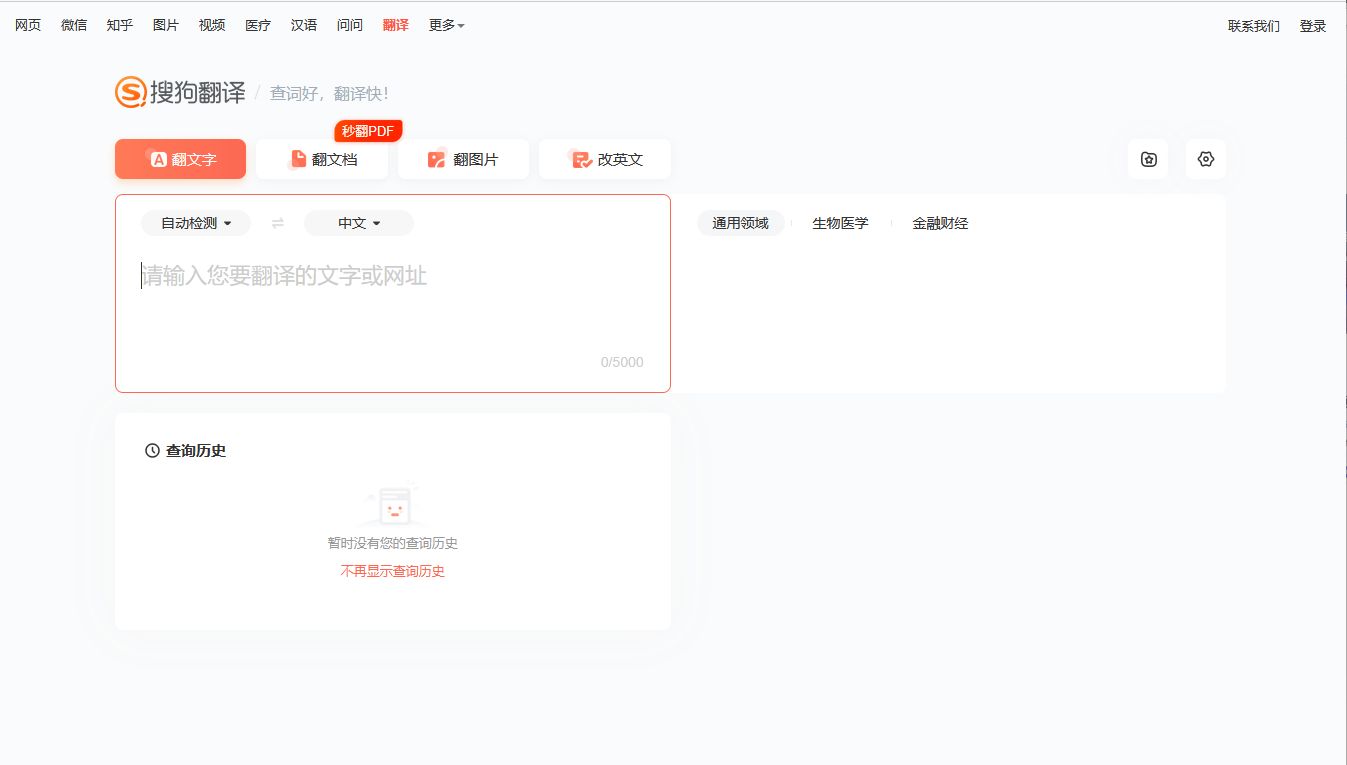Go to 问问 search
The width and height of the screenshot is (1347, 765).
(350, 25)
